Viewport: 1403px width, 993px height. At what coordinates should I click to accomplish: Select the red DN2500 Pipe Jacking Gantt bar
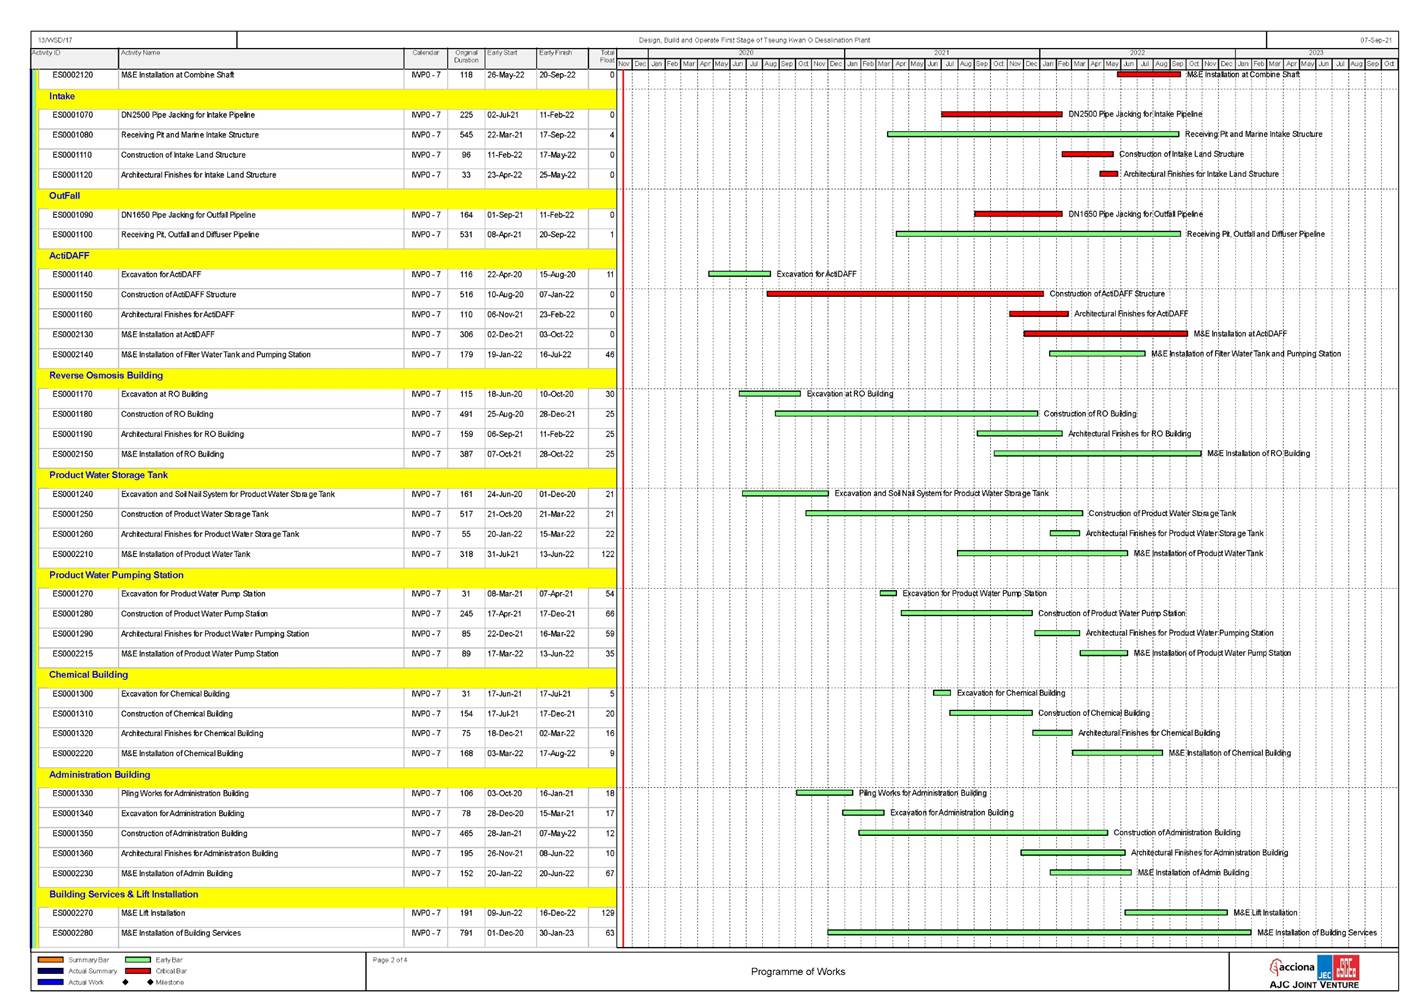point(1001,114)
